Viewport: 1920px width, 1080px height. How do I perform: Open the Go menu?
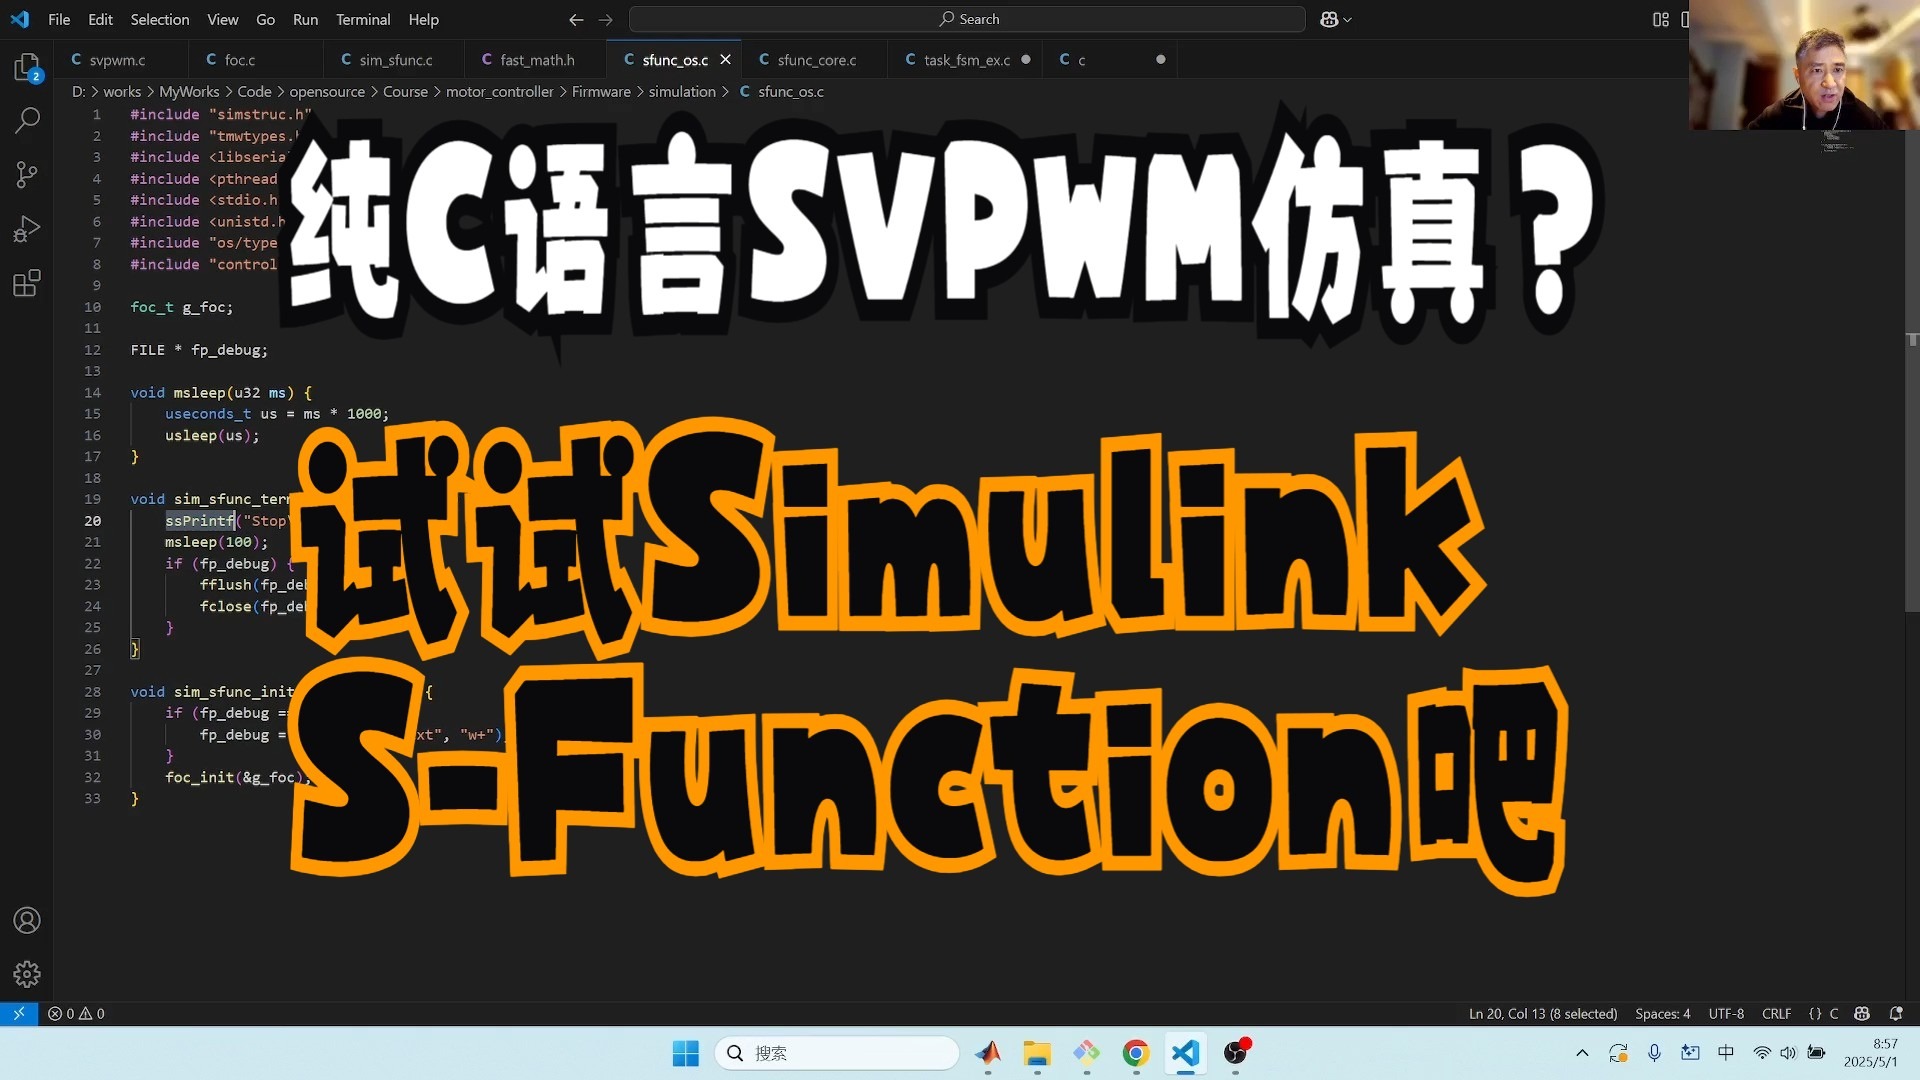pos(265,19)
